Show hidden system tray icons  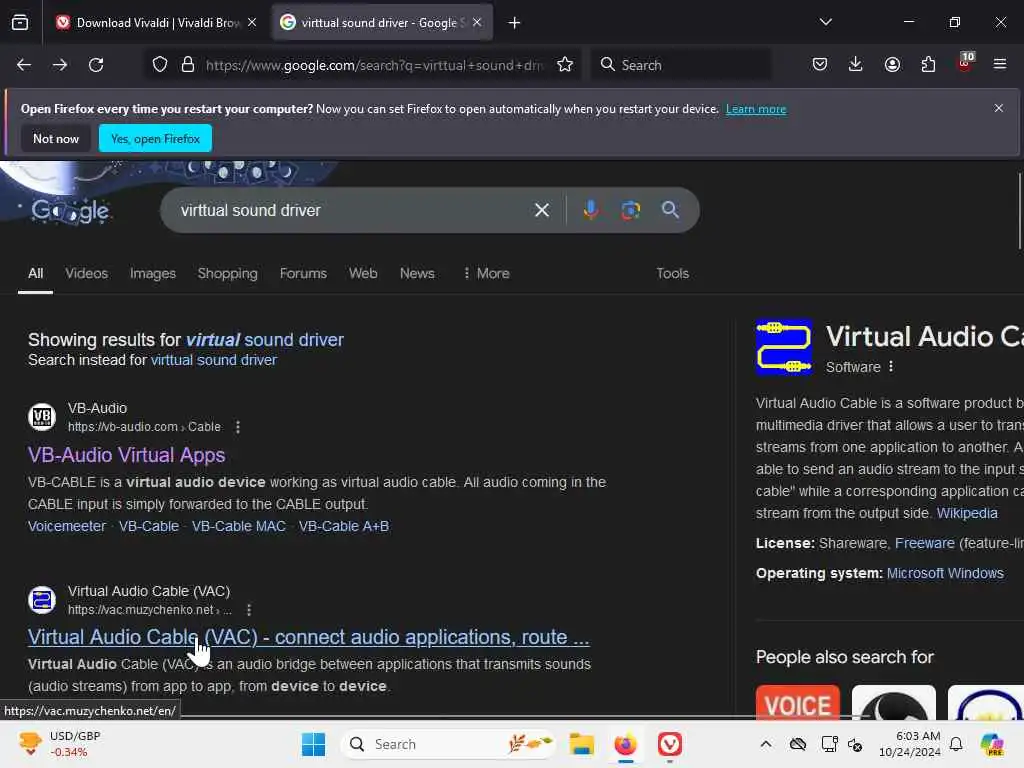(766, 744)
